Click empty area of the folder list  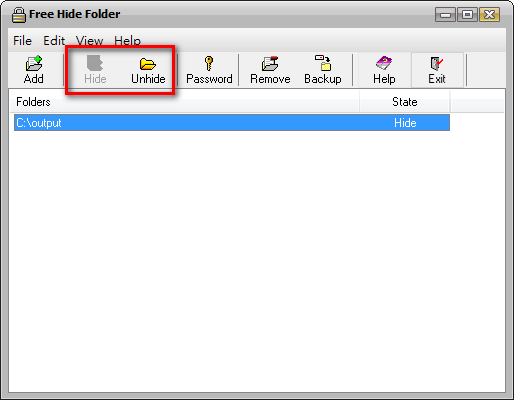coord(257,260)
